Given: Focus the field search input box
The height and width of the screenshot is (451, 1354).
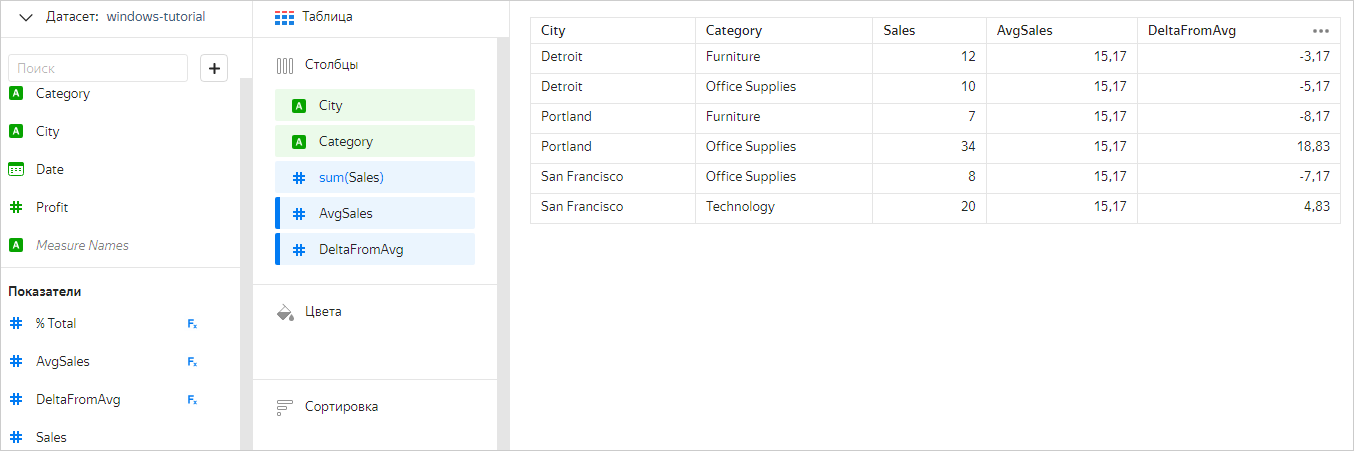Looking at the screenshot, I should tap(98, 68).
